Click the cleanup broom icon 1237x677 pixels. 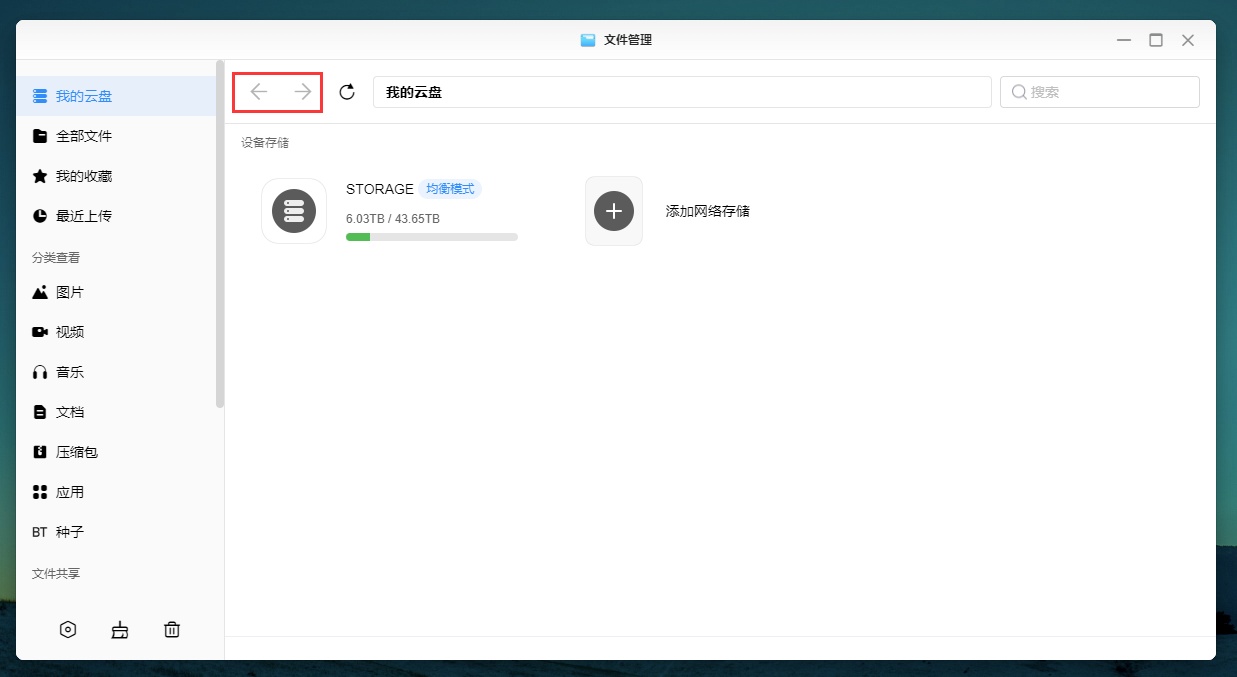pos(120,629)
